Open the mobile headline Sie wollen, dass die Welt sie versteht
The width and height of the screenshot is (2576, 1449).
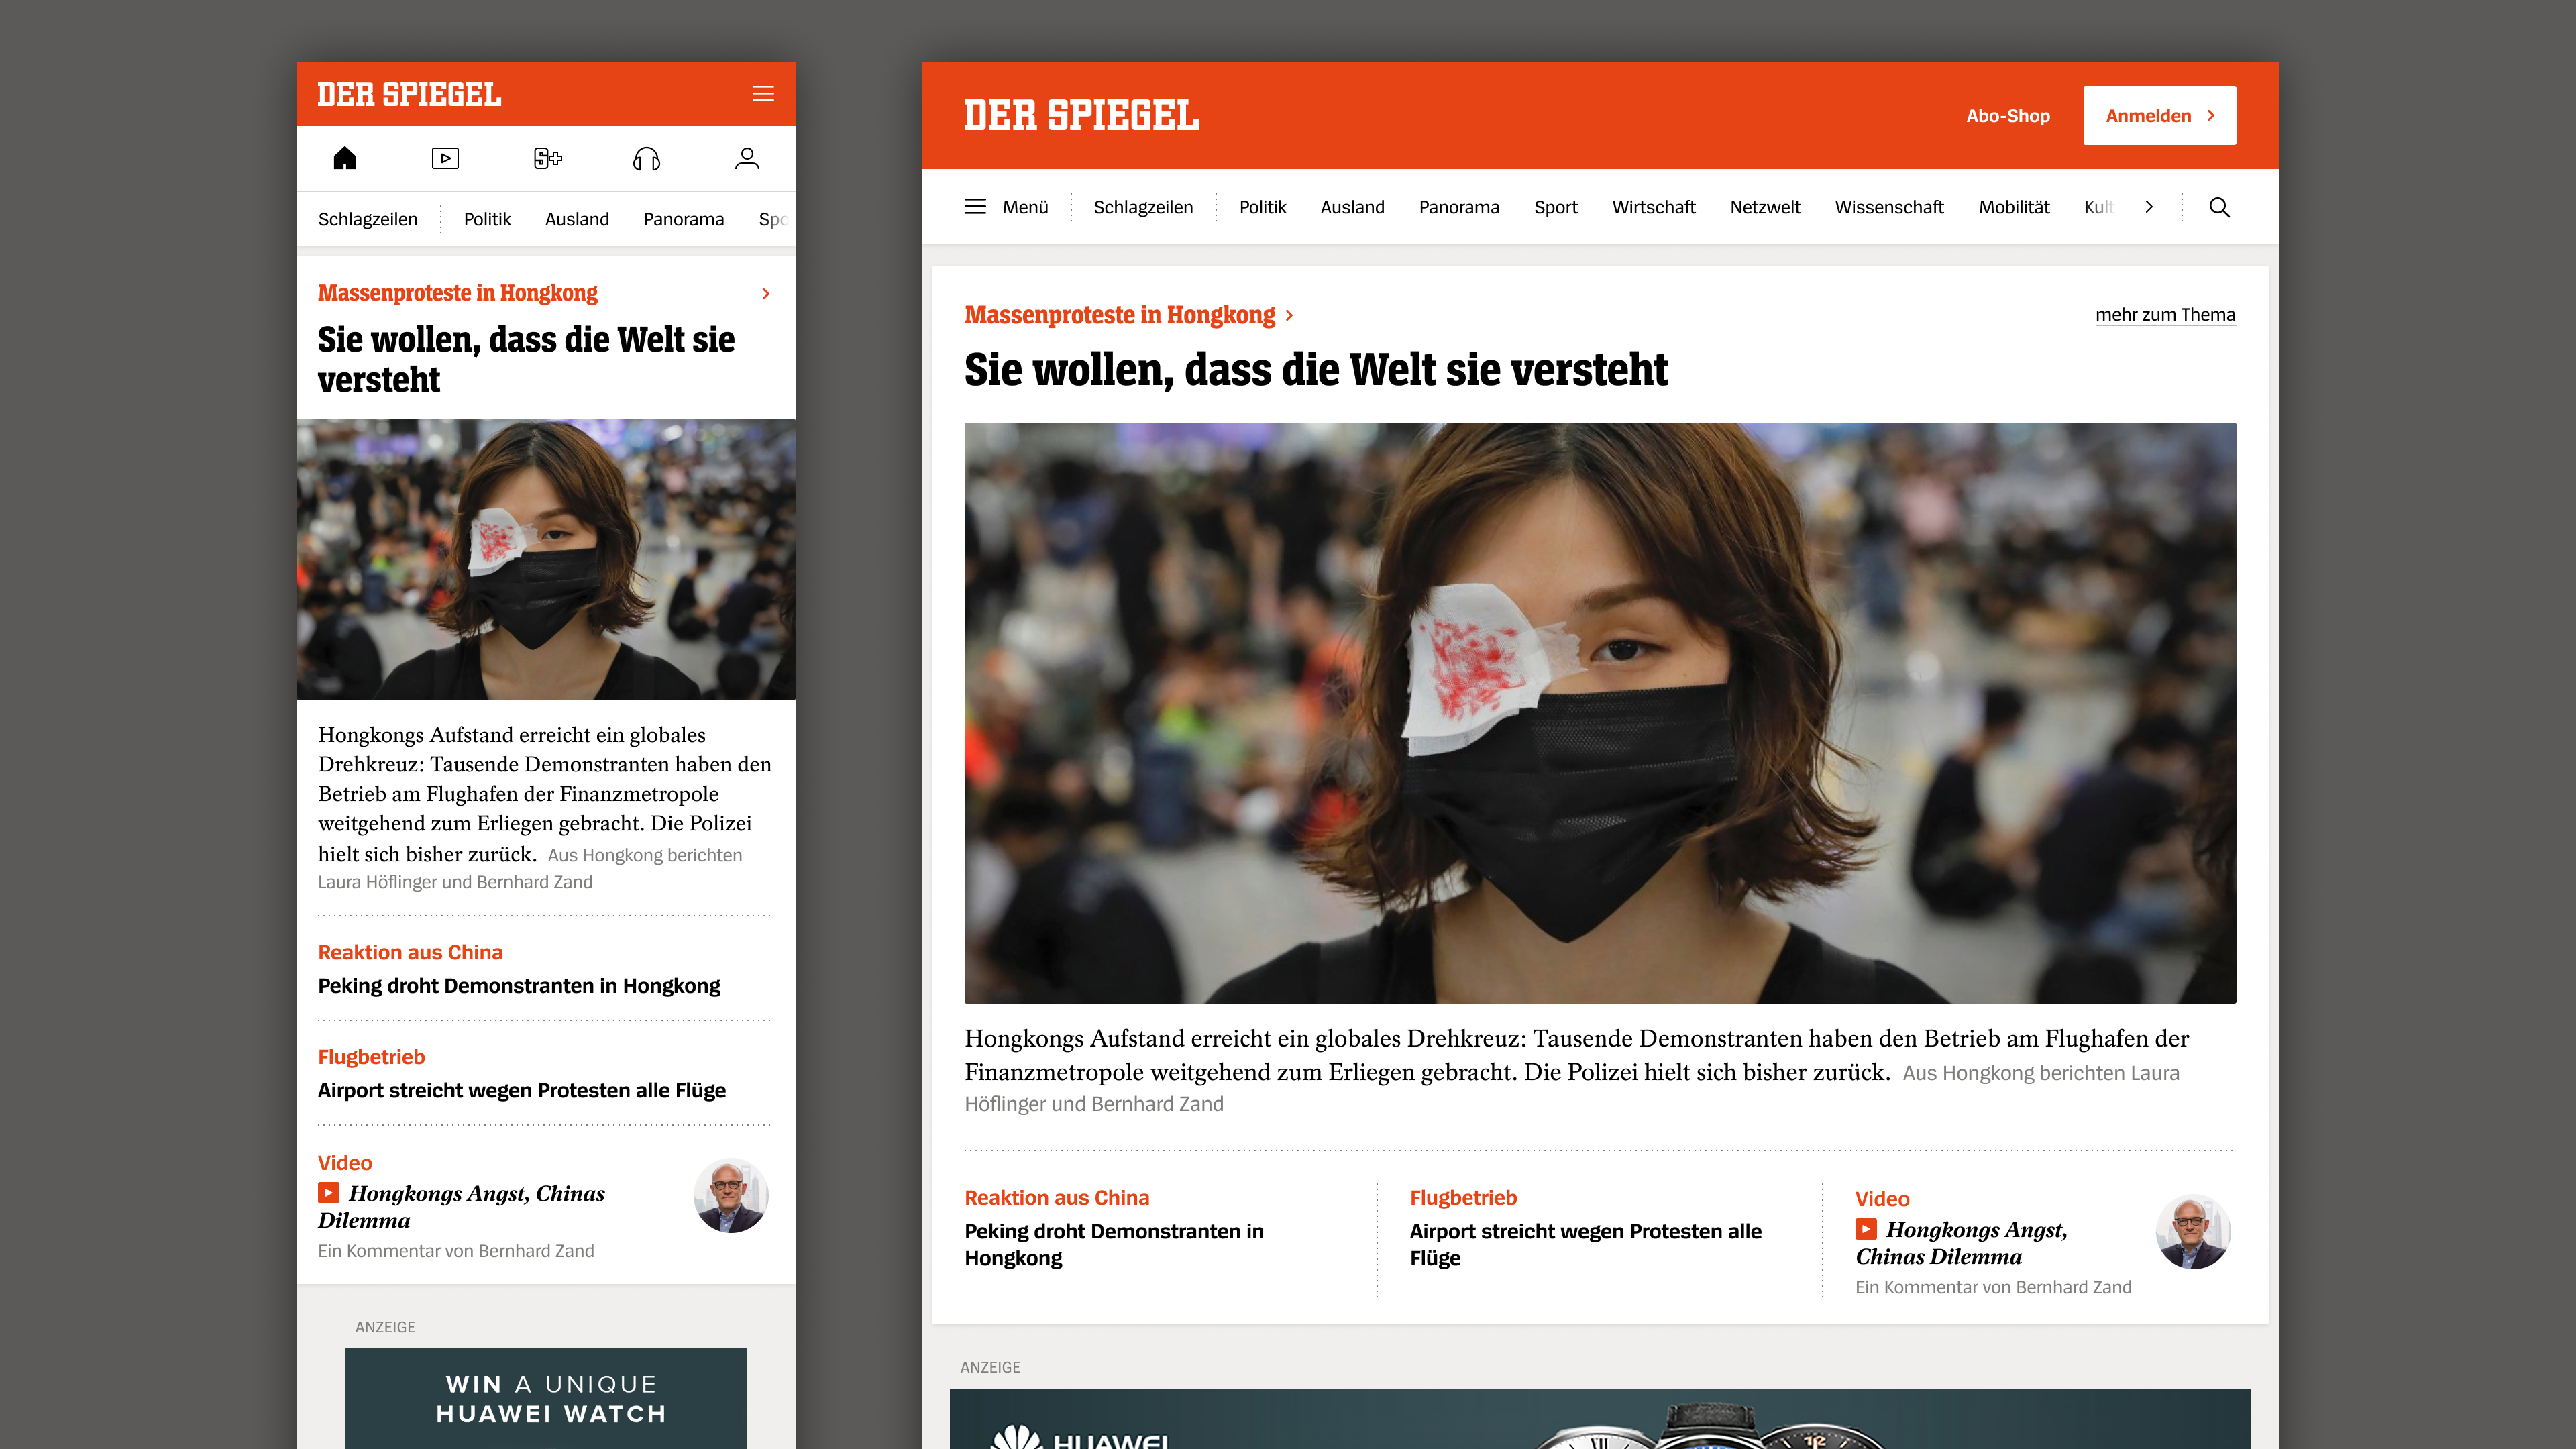526,359
